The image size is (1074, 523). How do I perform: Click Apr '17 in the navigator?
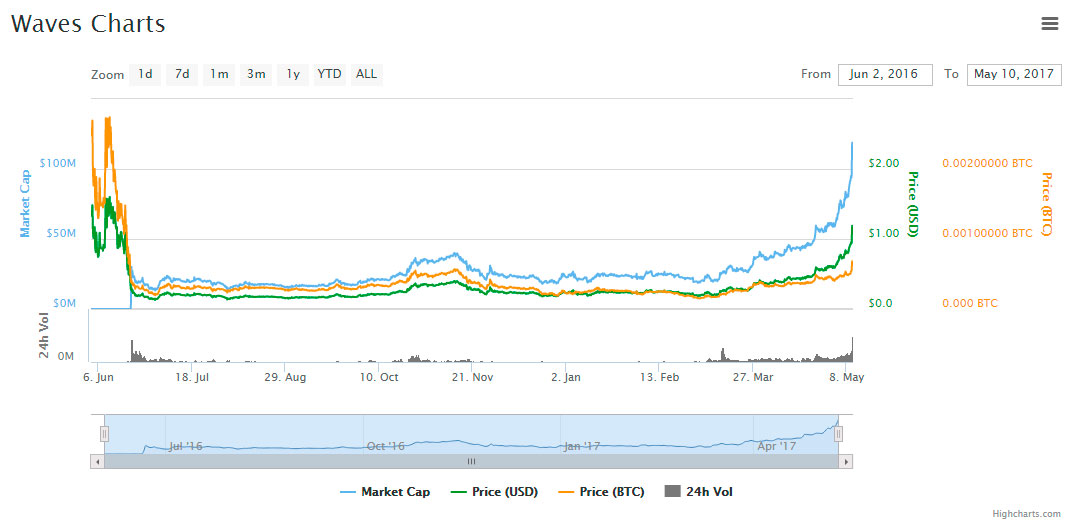tap(777, 446)
